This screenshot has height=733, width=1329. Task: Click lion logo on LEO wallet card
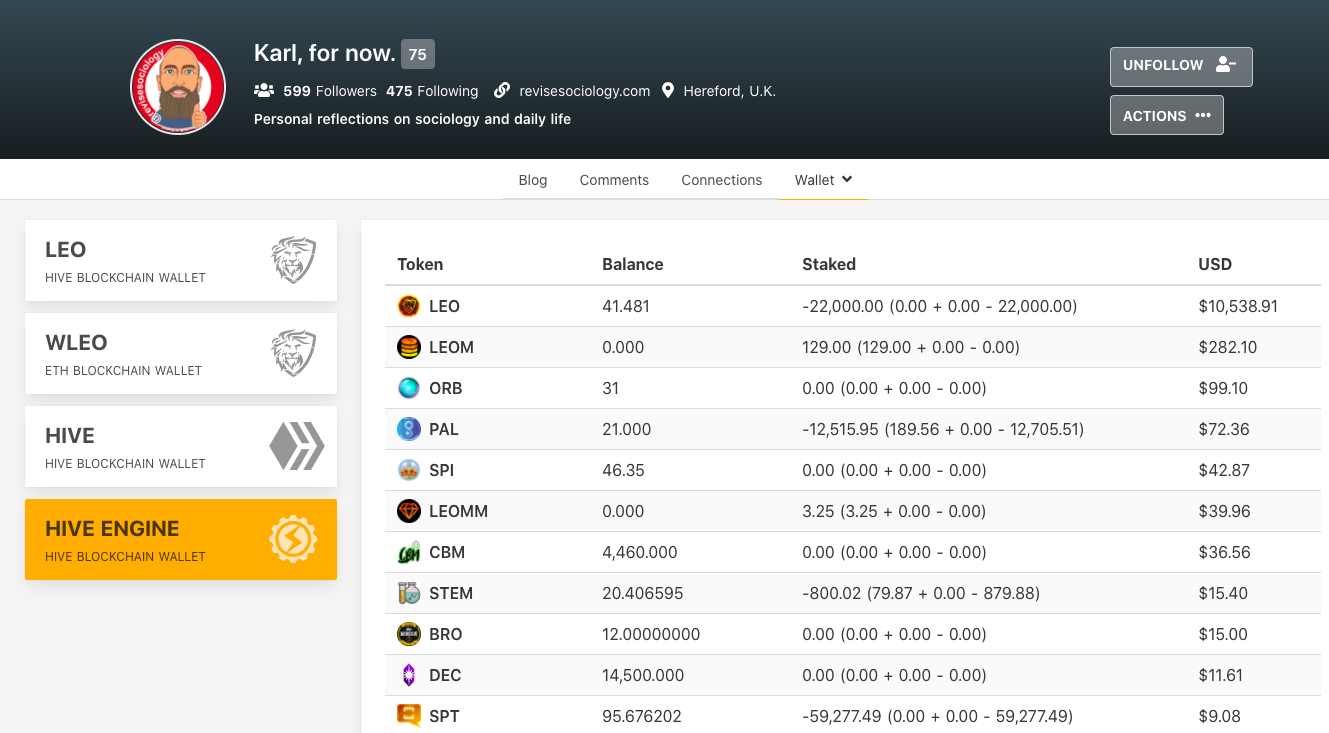click(x=294, y=260)
